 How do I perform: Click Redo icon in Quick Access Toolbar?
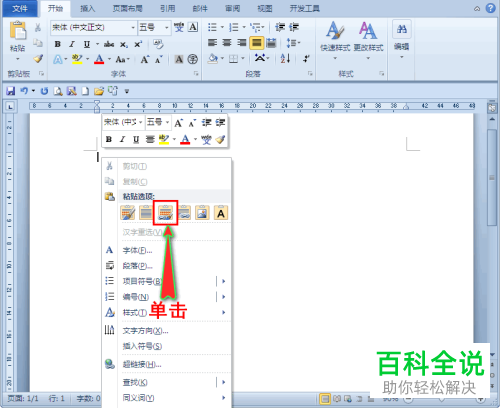coord(44,91)
